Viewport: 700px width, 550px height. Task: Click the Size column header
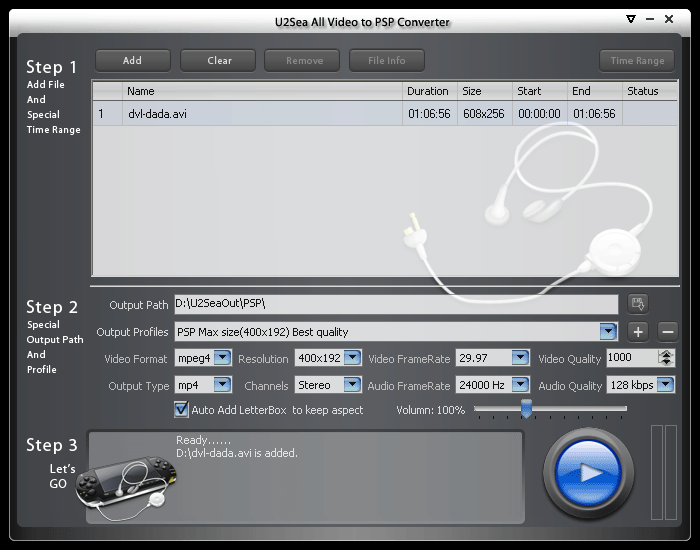click(x=484, y=91)
